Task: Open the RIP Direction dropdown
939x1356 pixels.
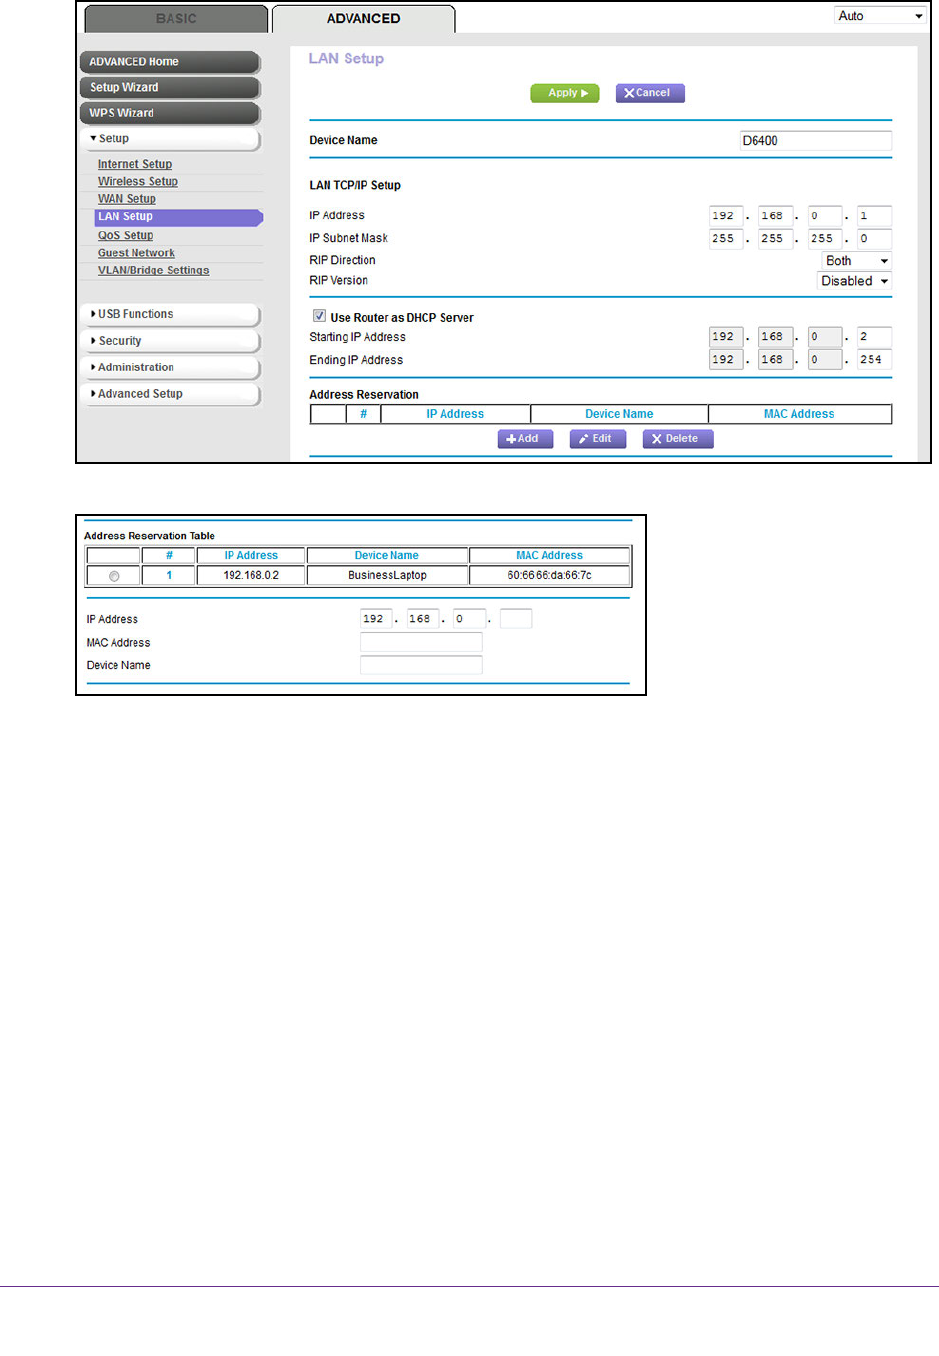Action: (856, 261)
